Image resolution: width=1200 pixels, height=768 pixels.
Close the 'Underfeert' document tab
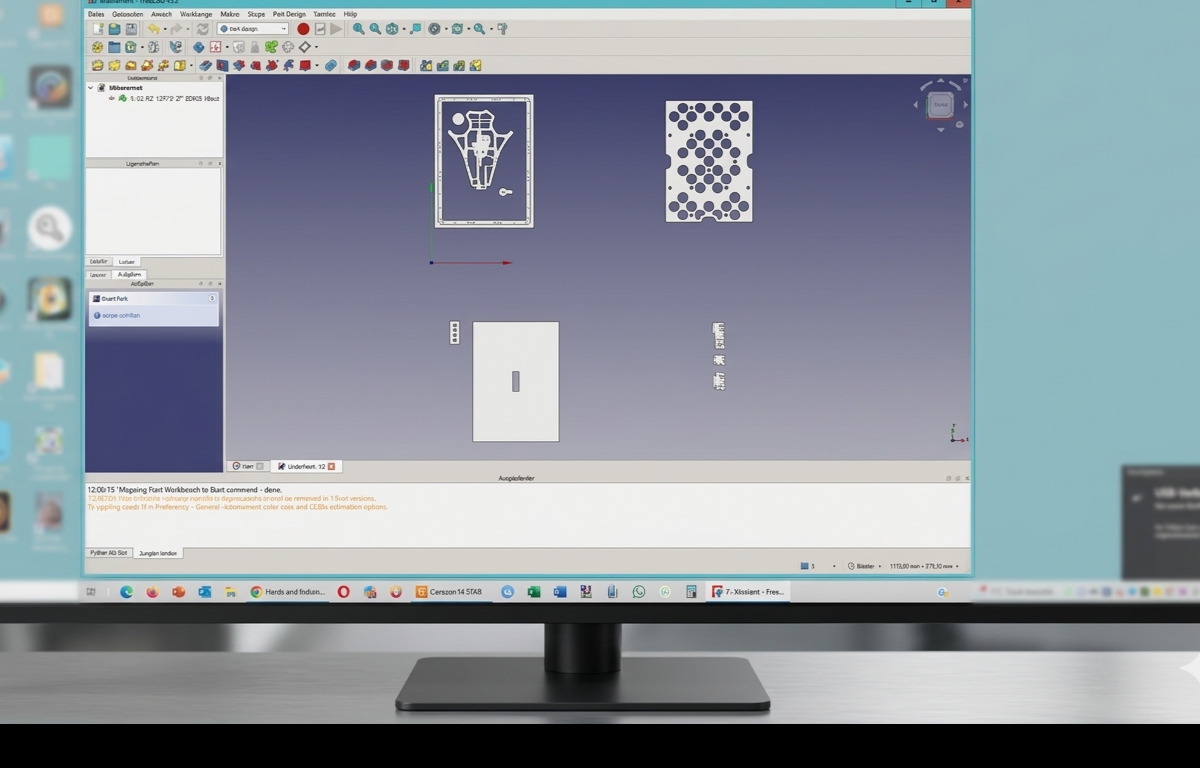(x=332, y=466)
